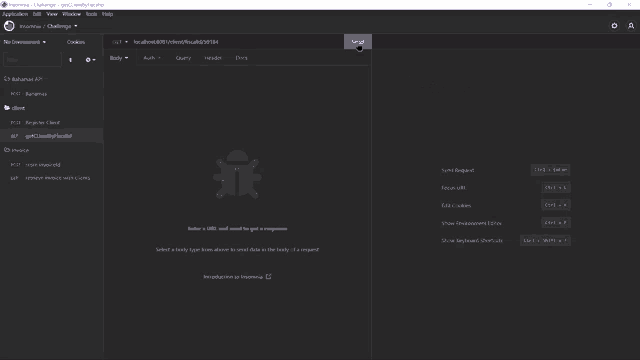
Task: Select the retrieve invoice with Clients request
Action: coord(51,178)
